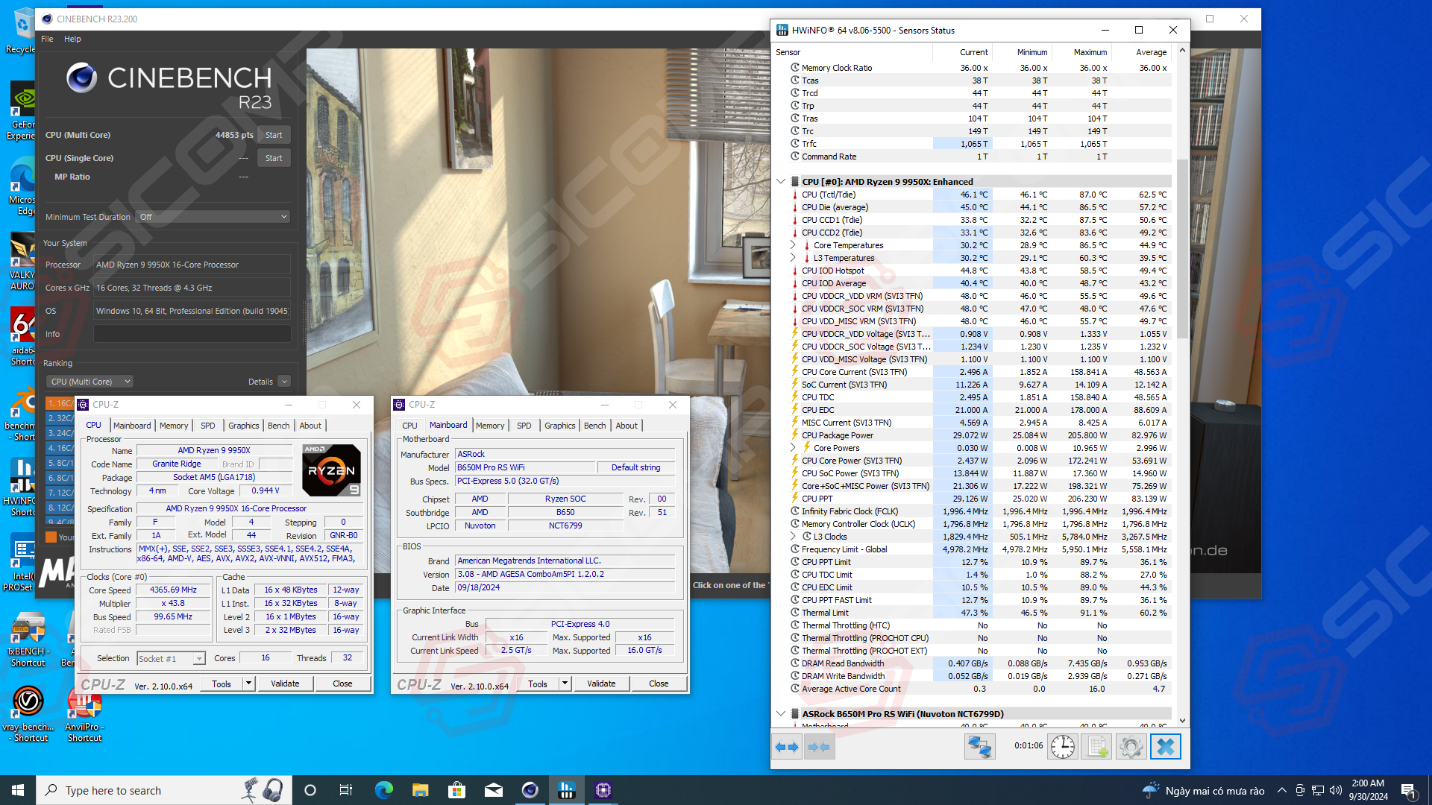The height and width of the screenshot is (805, 1432).
Task: Expand the L3 Clocks row
Action: point(793,537)
